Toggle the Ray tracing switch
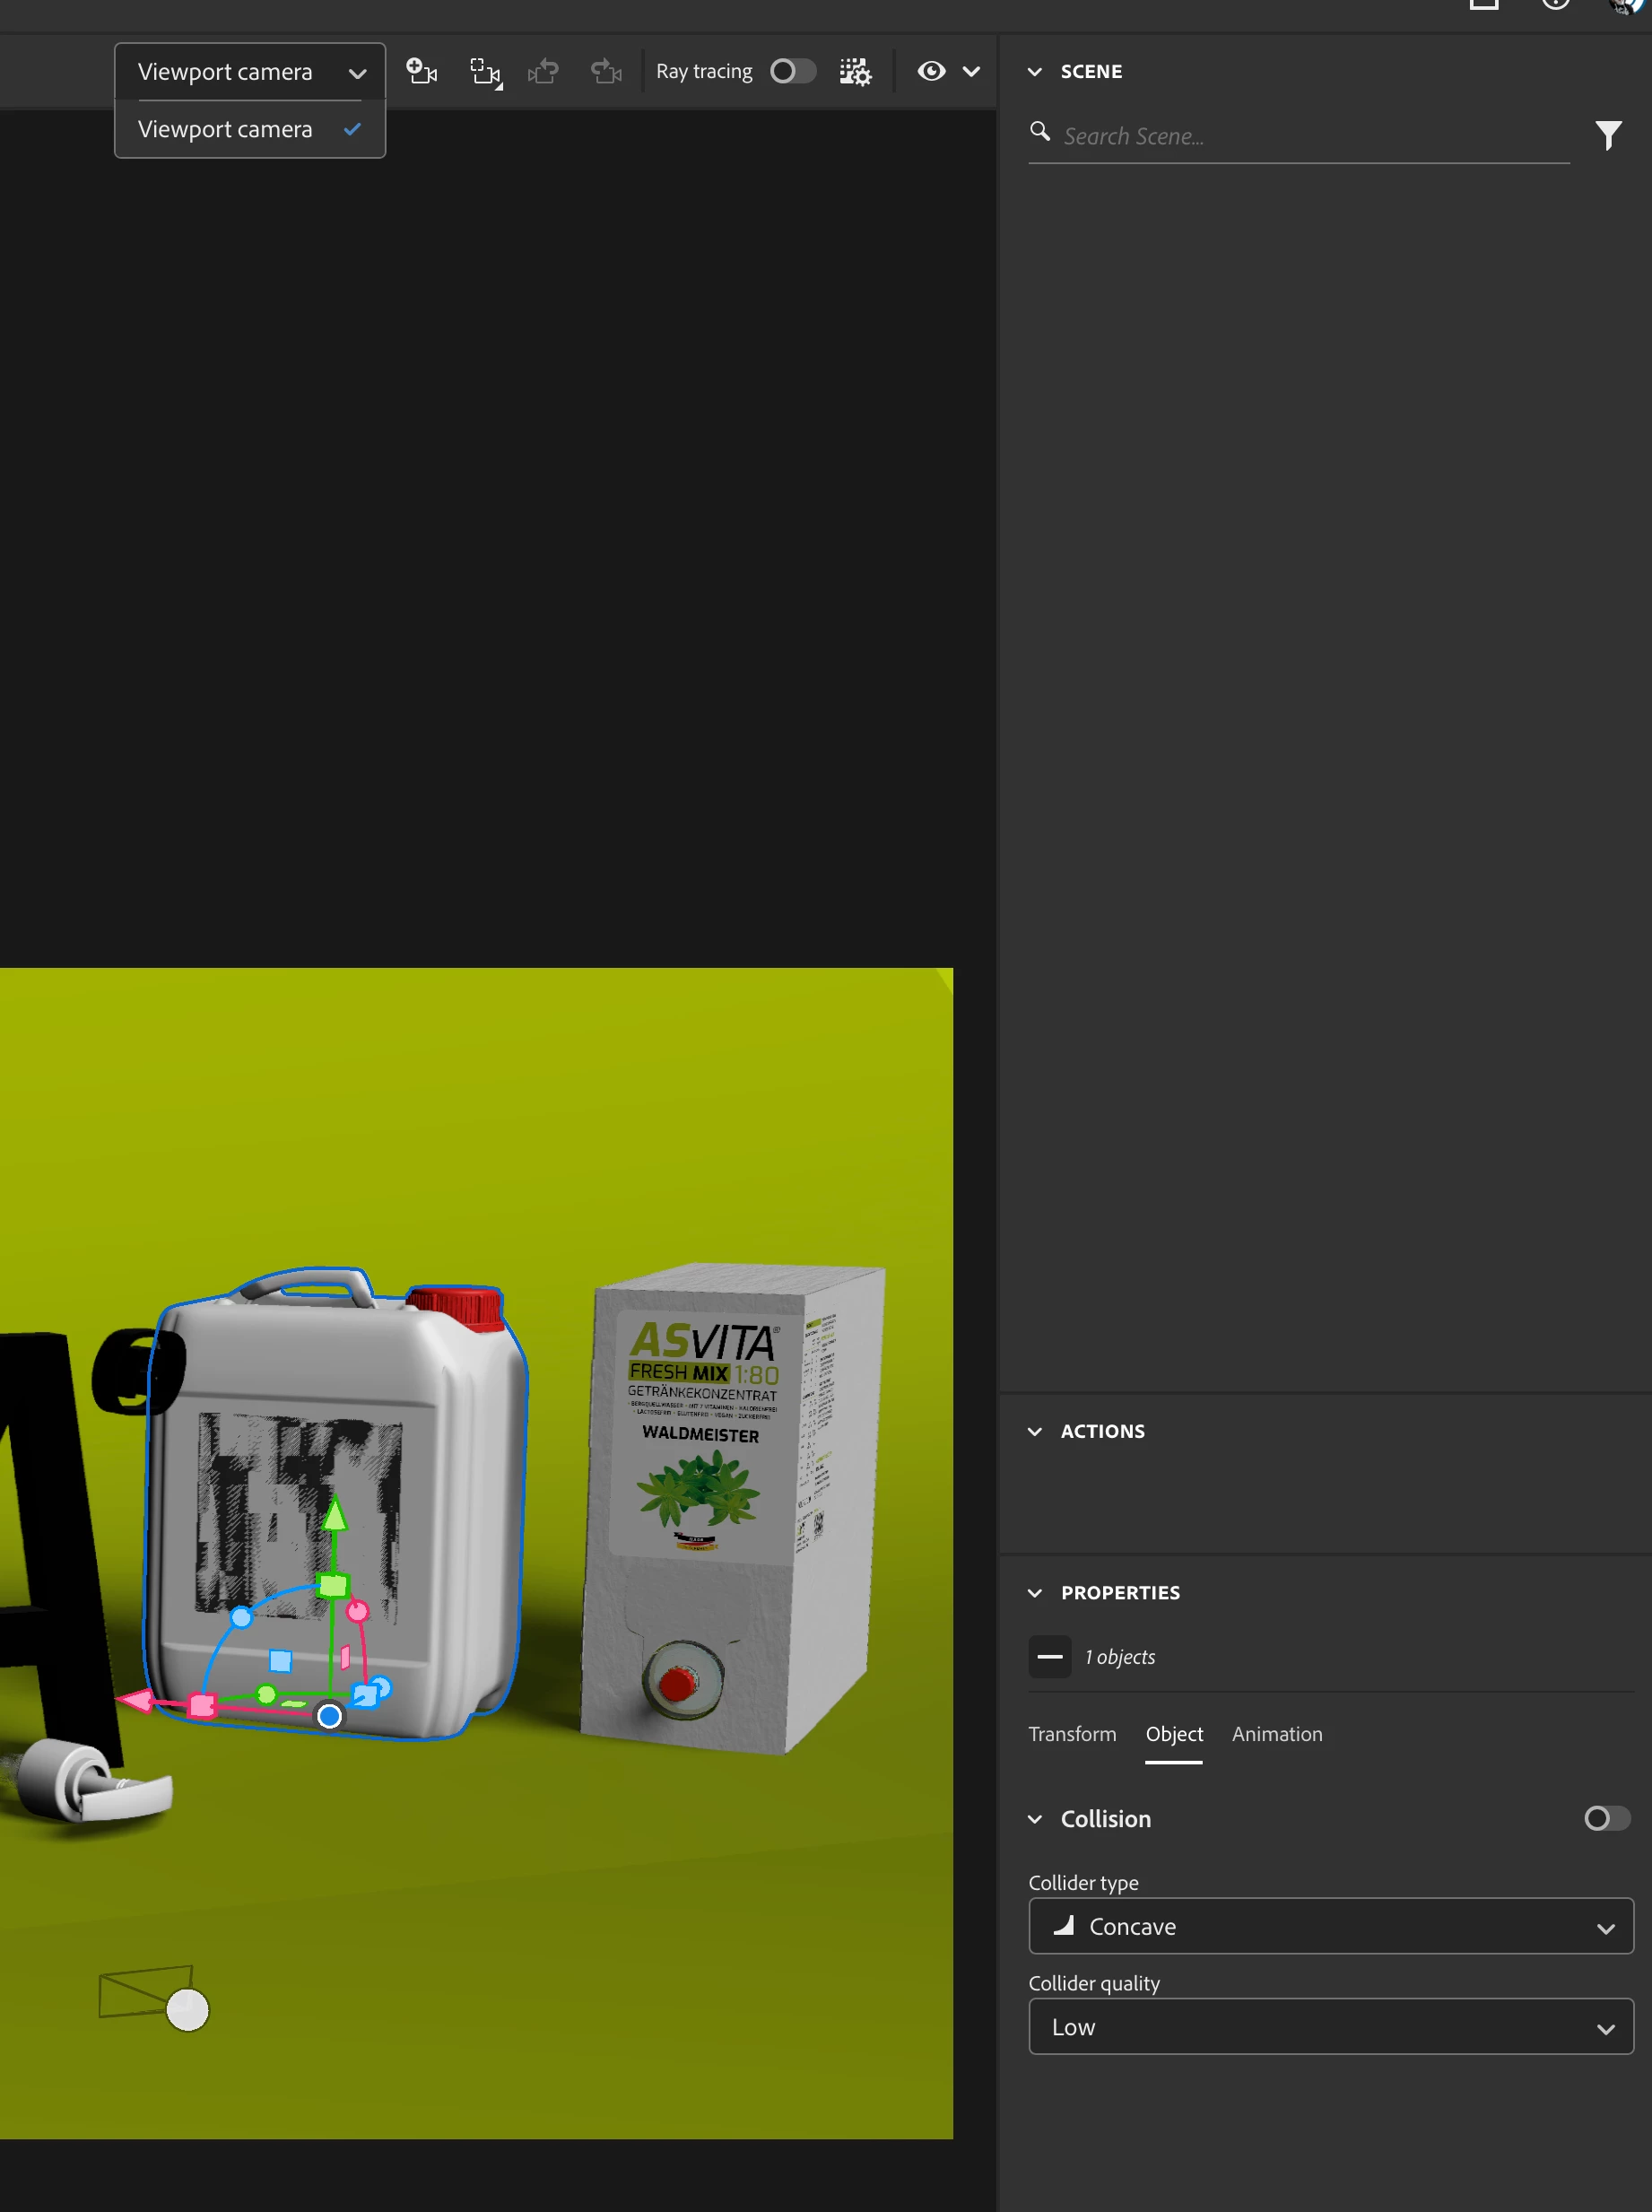Screen dimensions: 1652x2212 [x=793, y=71]
